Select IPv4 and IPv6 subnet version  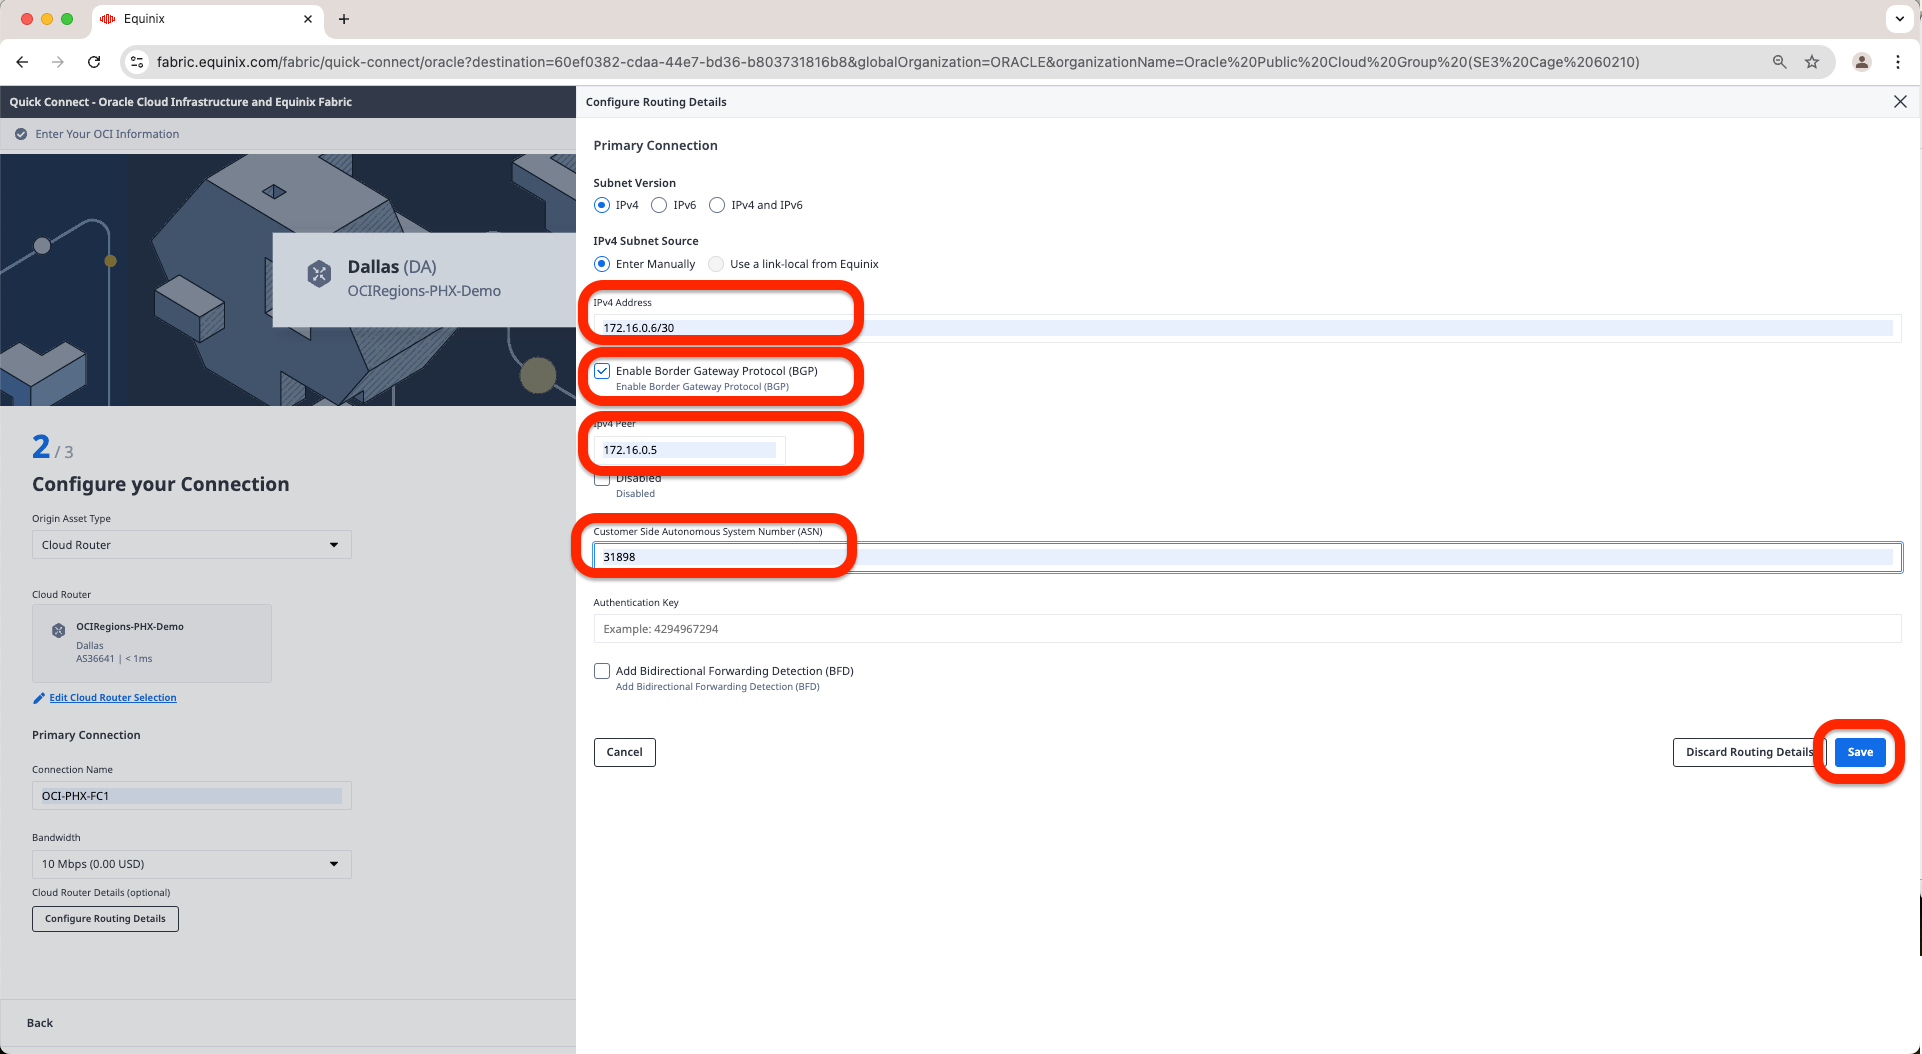coord(717,205)
